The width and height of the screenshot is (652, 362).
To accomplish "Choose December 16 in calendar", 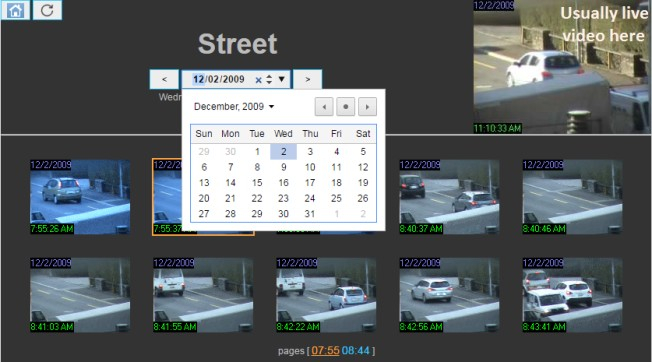I will 284,182.
